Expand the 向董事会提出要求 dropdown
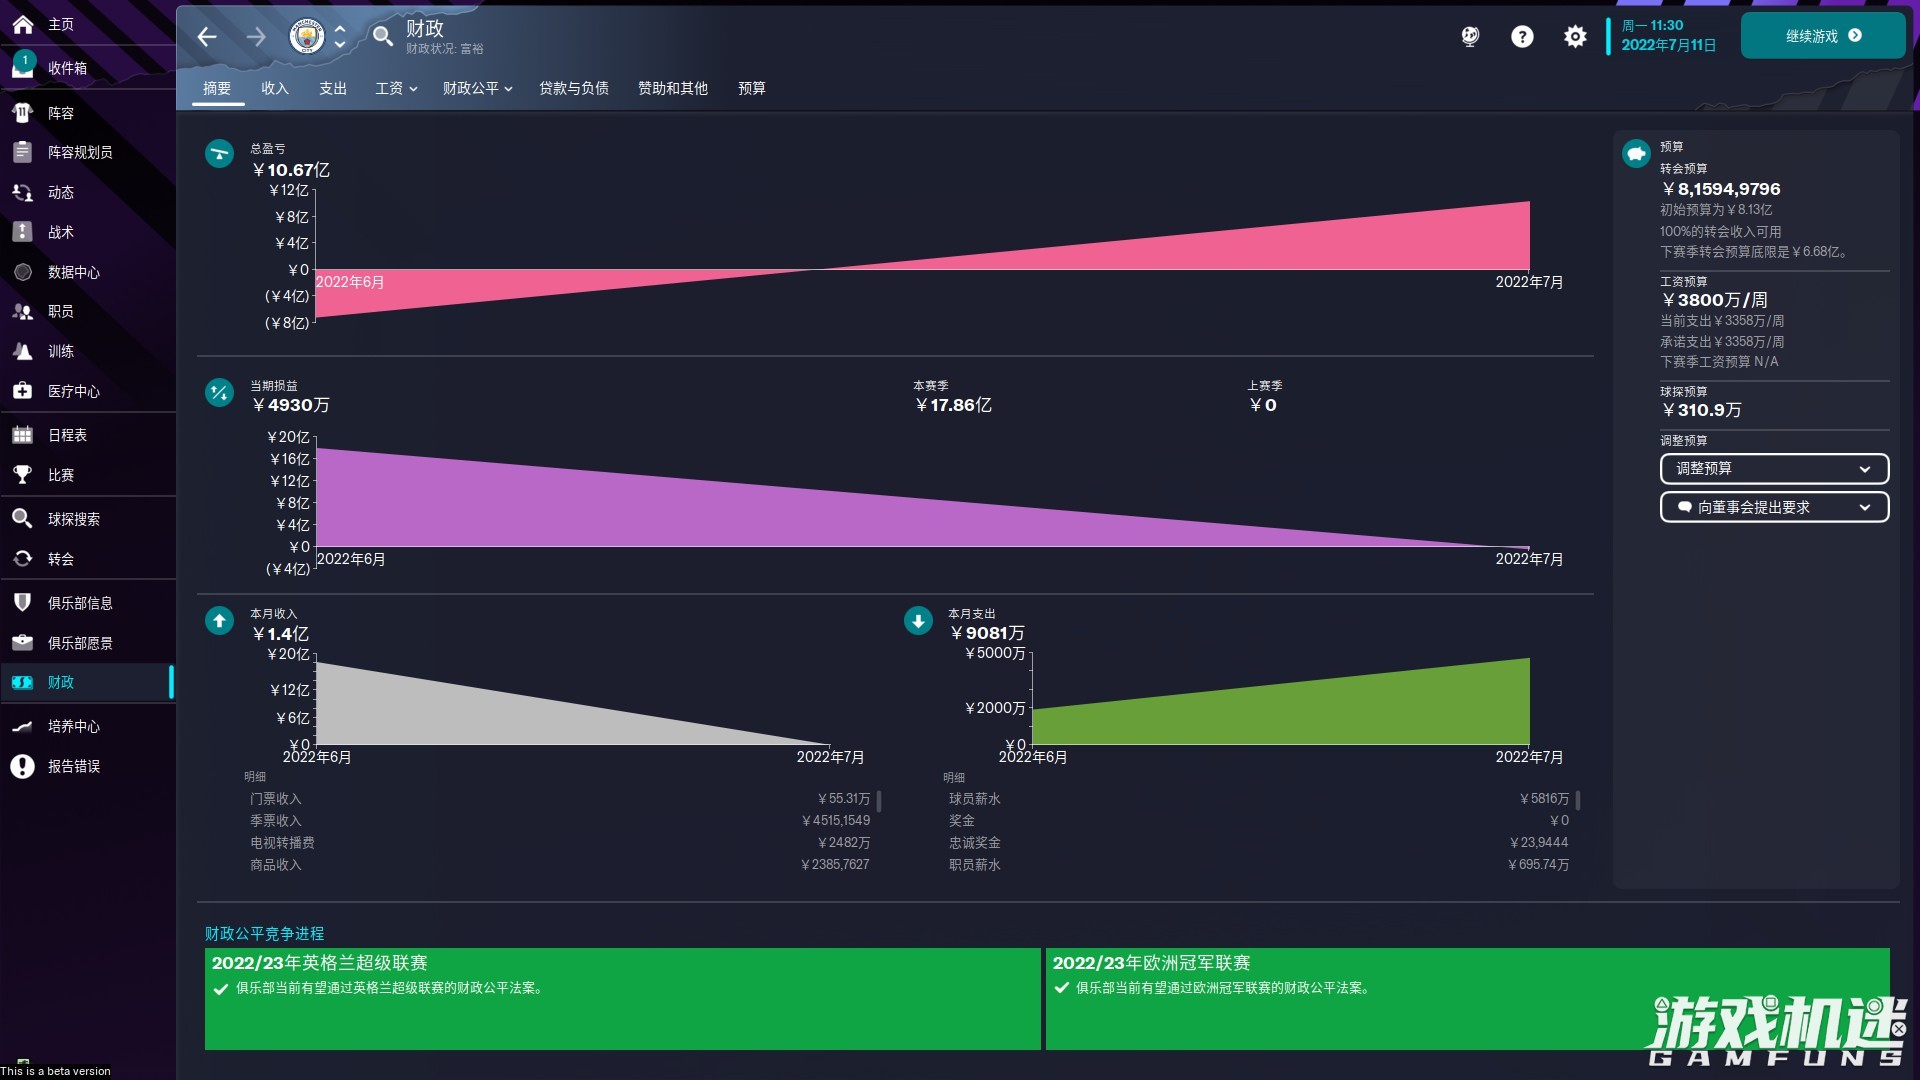This screenshot has height=1080, width=1920. (x=1774, y=507)
